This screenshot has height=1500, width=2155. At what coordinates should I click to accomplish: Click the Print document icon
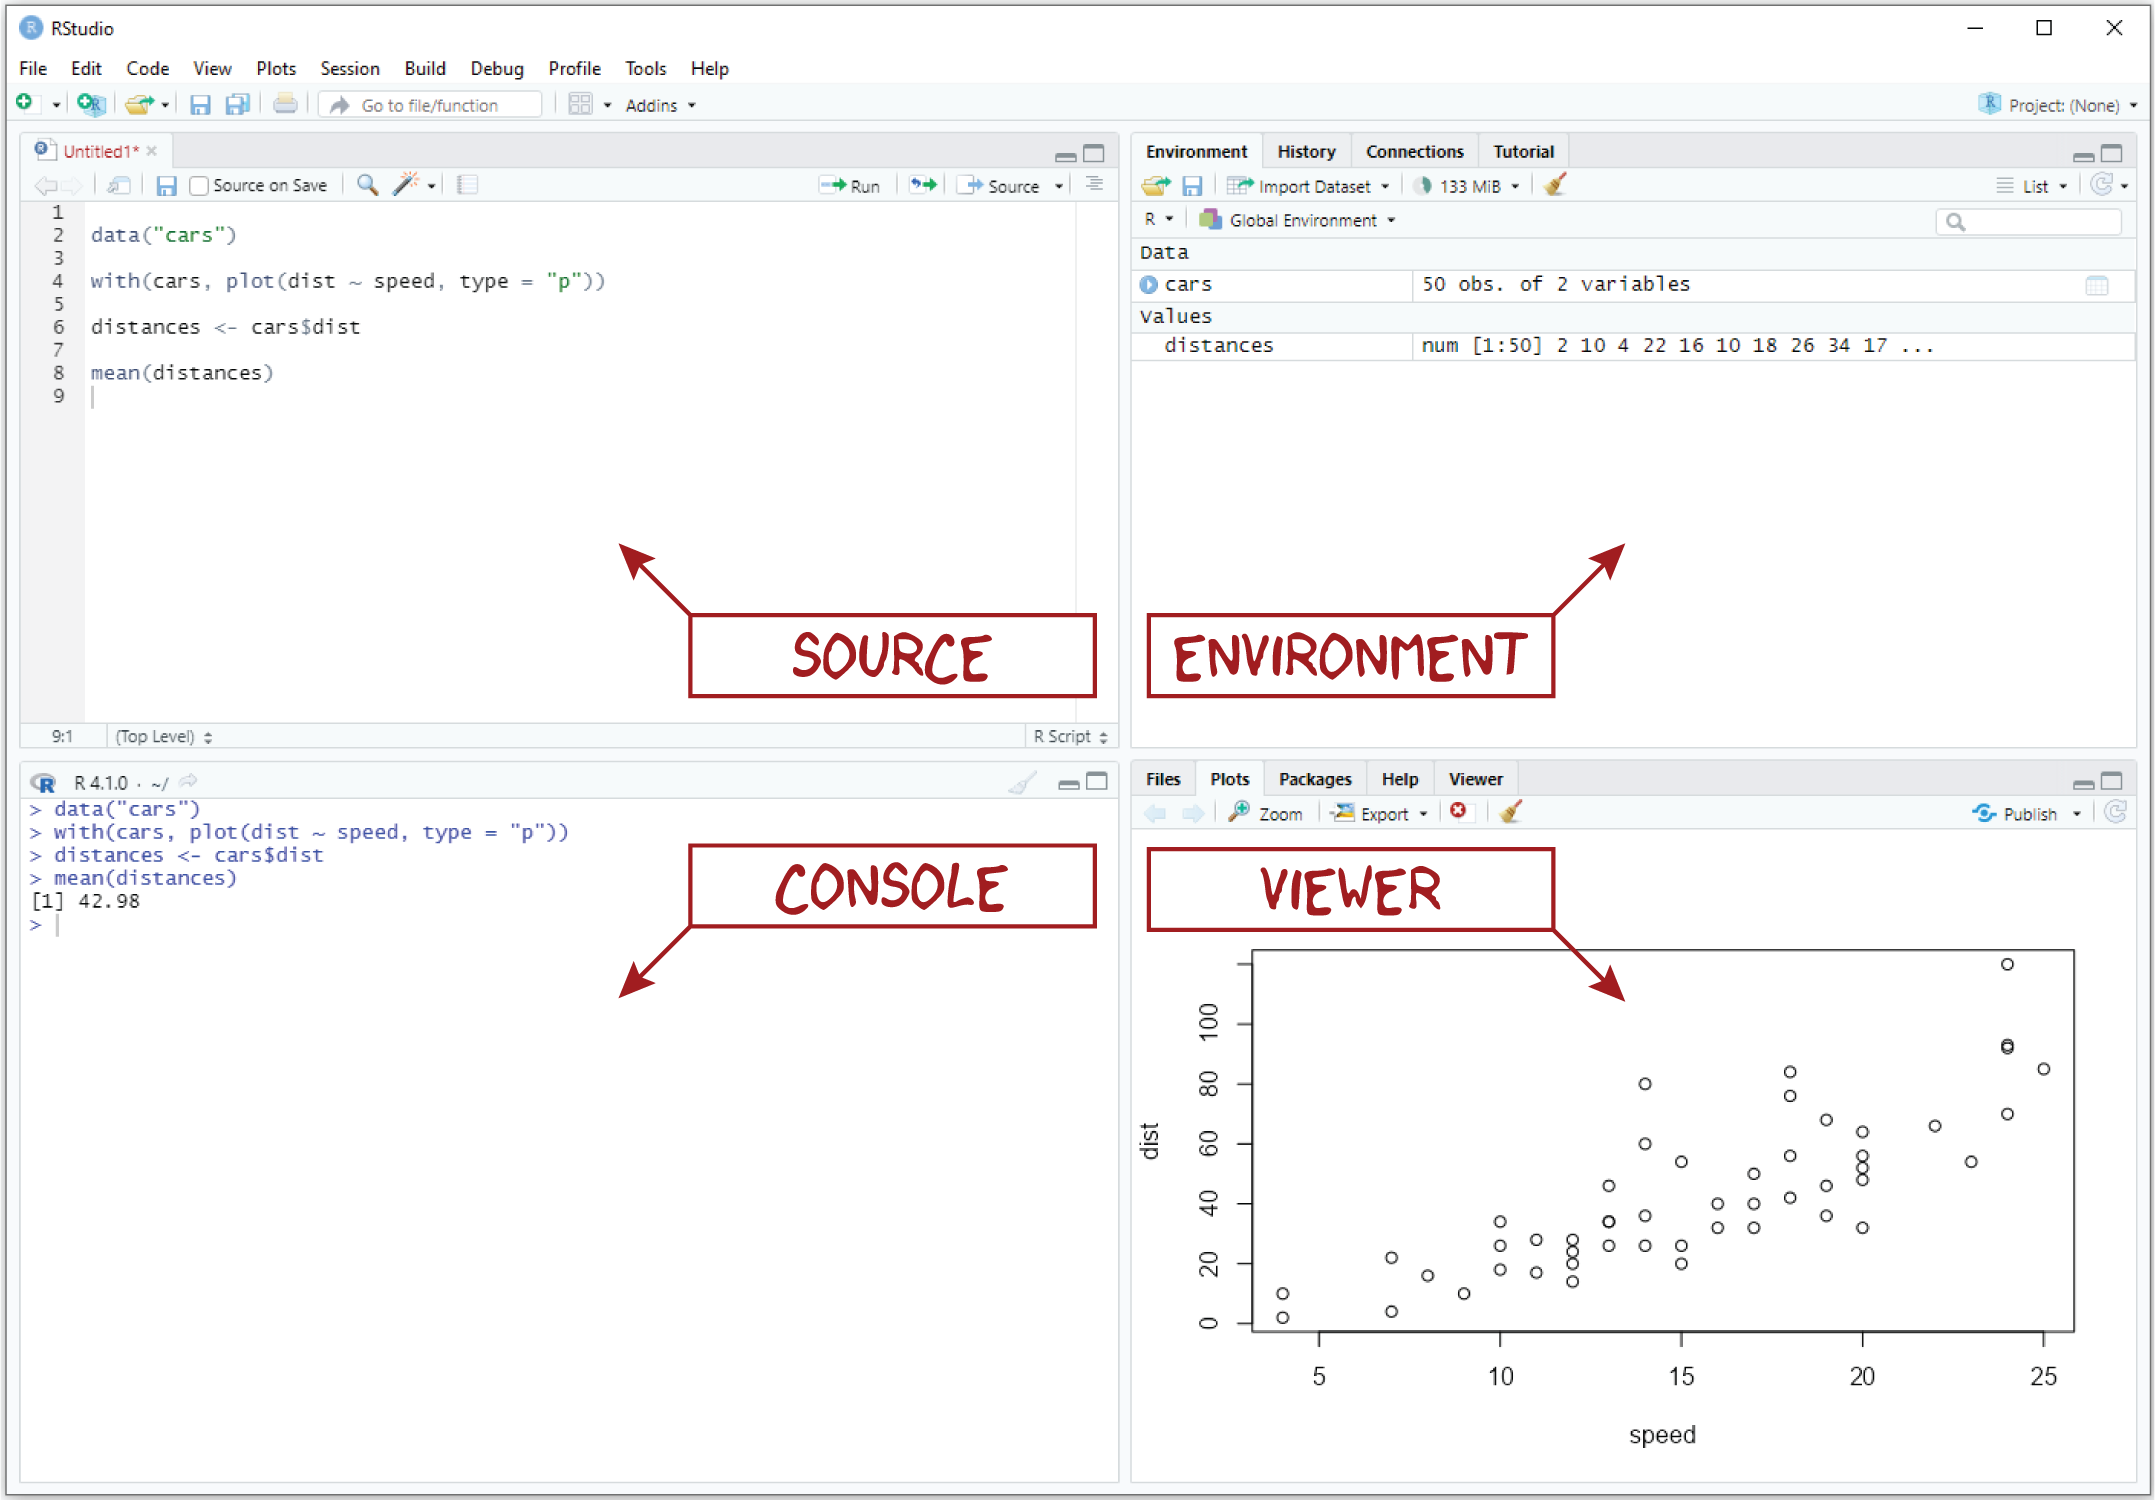(285, 104)
